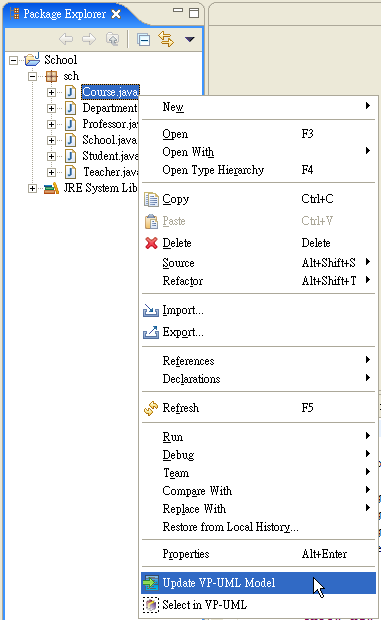Click the School.java file icon
The image size is (381, 620).
[70, 140]
